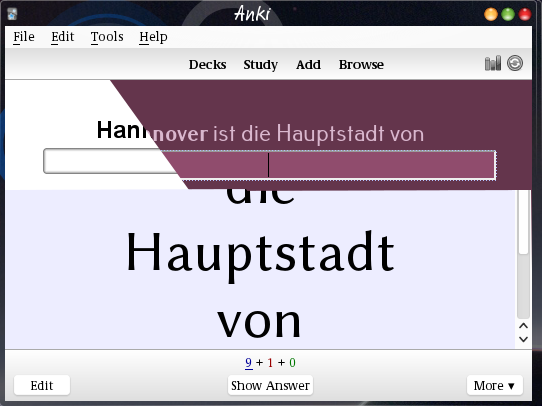
Task: Click the Anki window icon in title bar
Action: click(12, 14)
